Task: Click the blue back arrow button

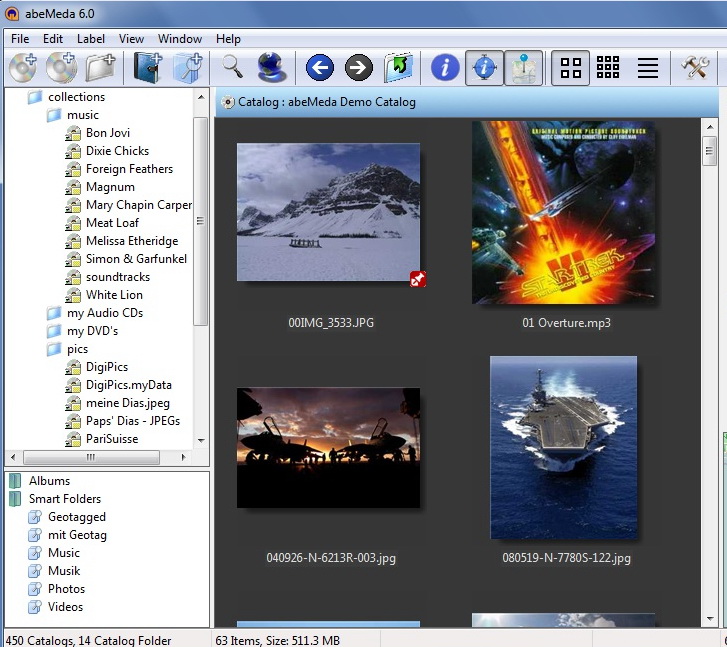Action: 320,68
